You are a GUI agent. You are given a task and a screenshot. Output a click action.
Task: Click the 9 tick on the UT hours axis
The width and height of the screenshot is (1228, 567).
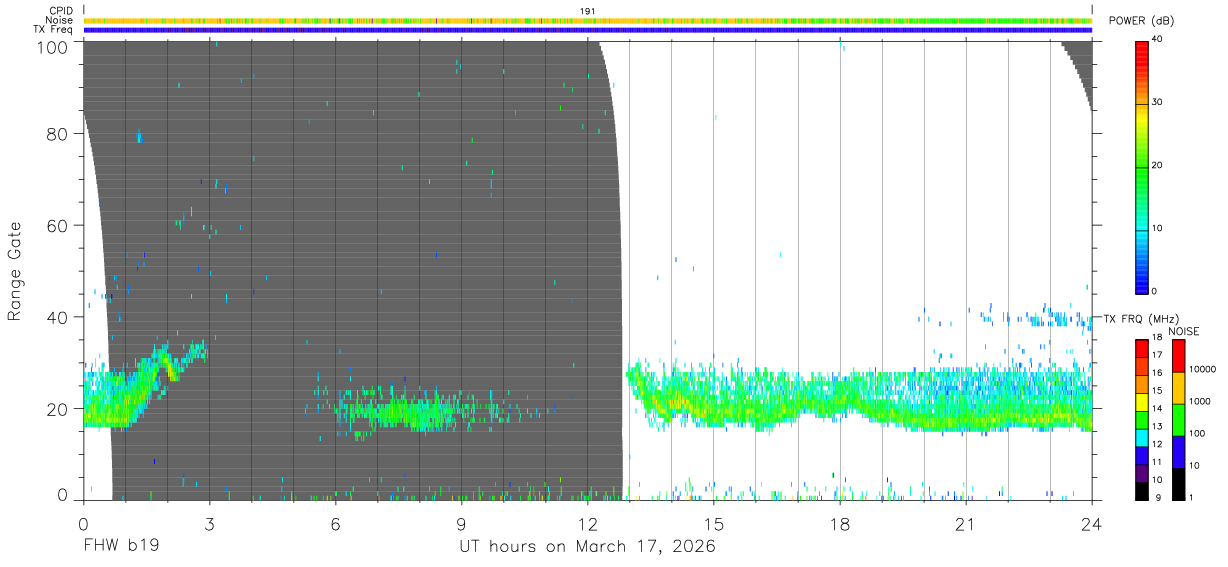pyautogui.click(x=461, y=523)
